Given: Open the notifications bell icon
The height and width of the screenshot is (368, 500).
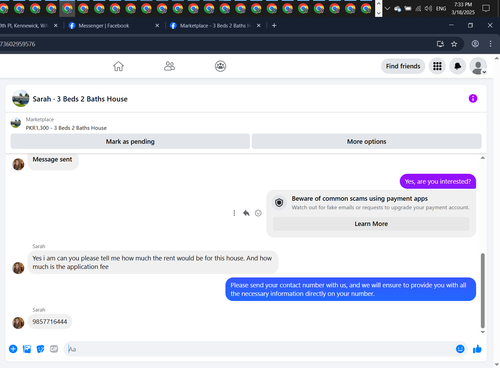Looking at the screenshot, I should coord(458,66).
